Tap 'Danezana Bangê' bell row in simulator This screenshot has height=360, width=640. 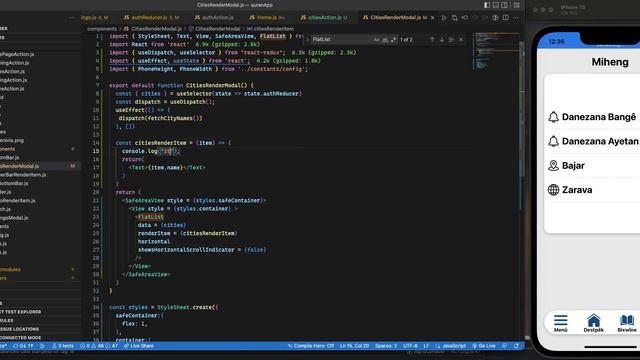click(x=593, y=117)
